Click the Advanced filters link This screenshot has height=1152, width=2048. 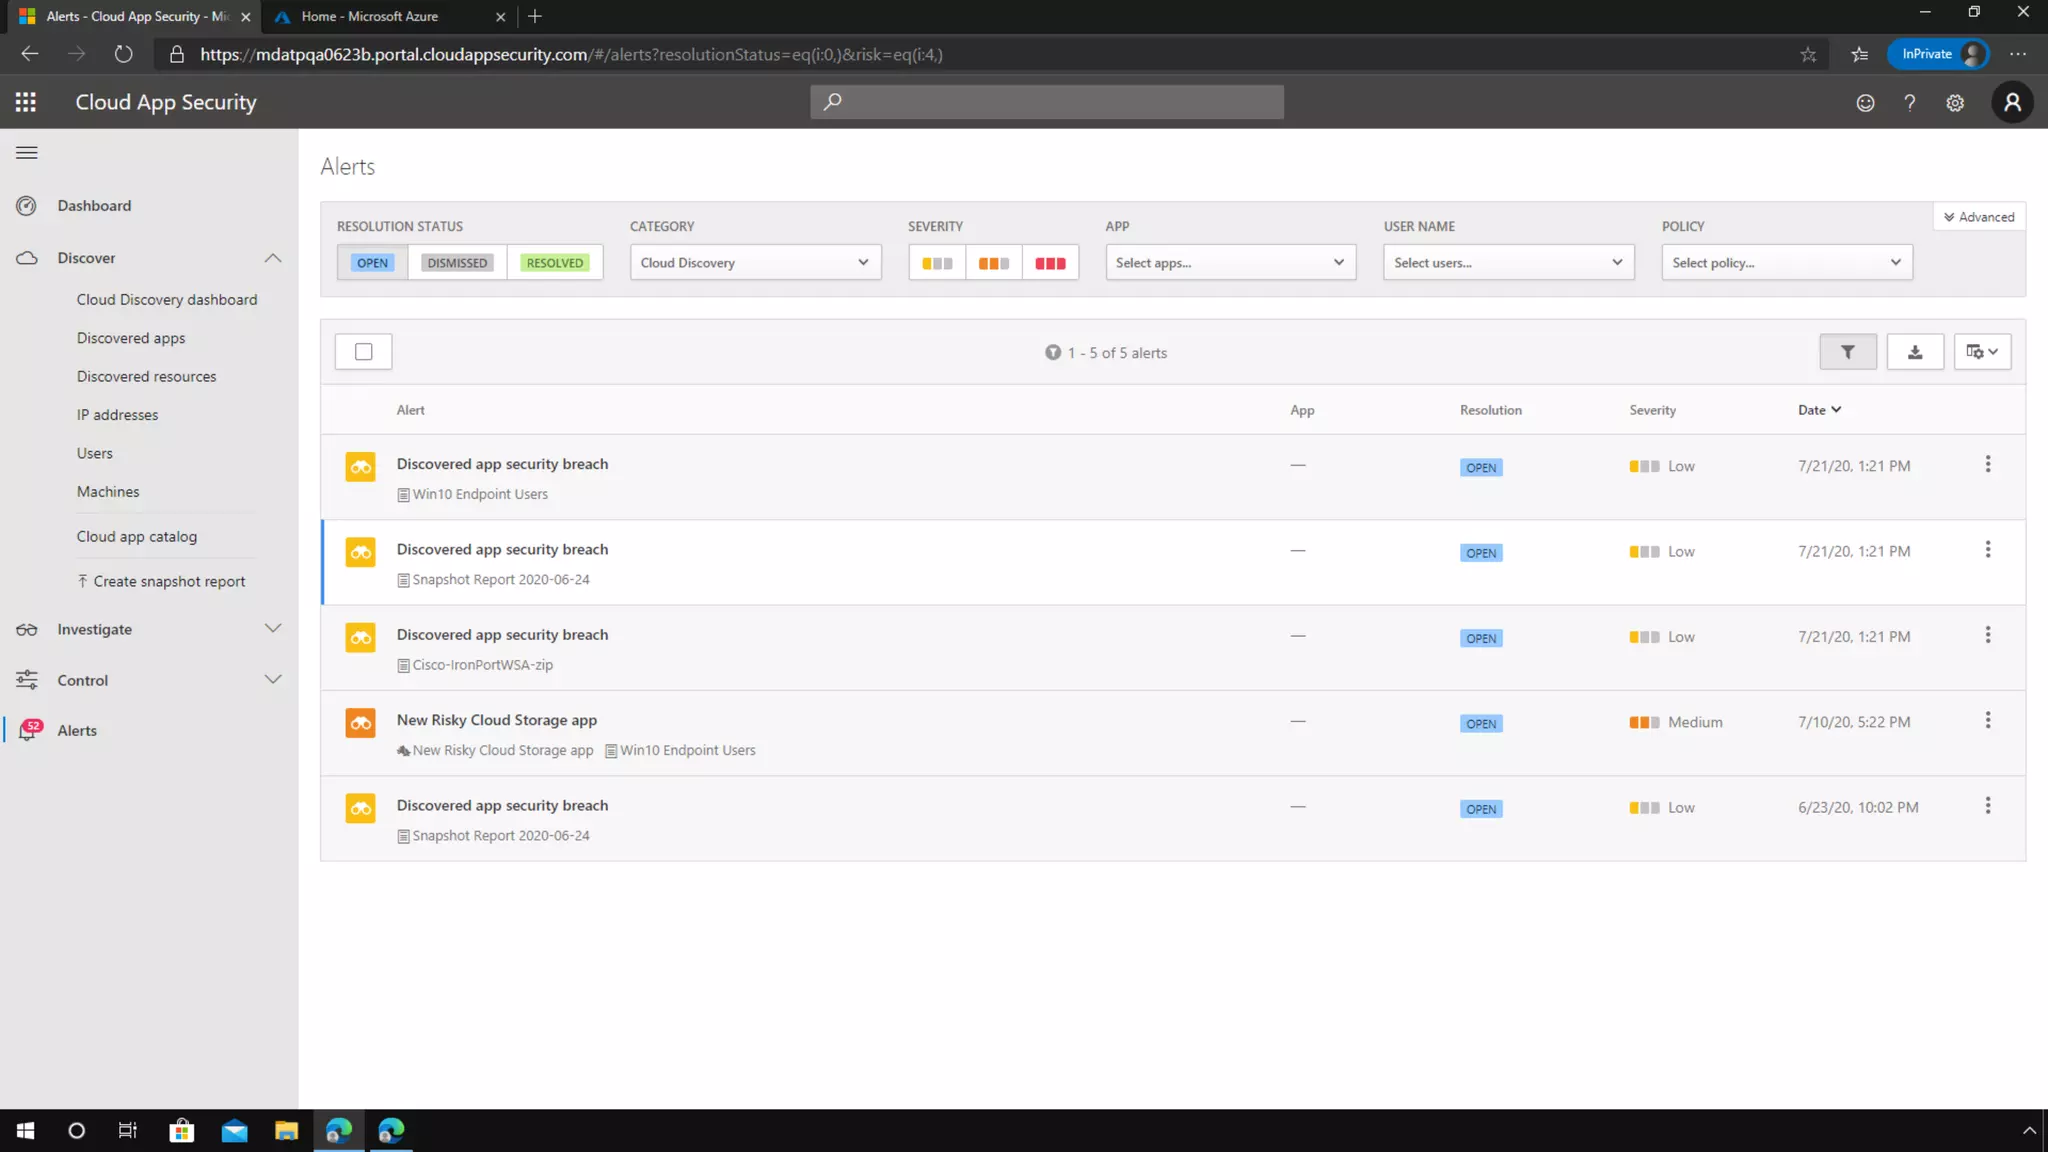[1978, 217]
